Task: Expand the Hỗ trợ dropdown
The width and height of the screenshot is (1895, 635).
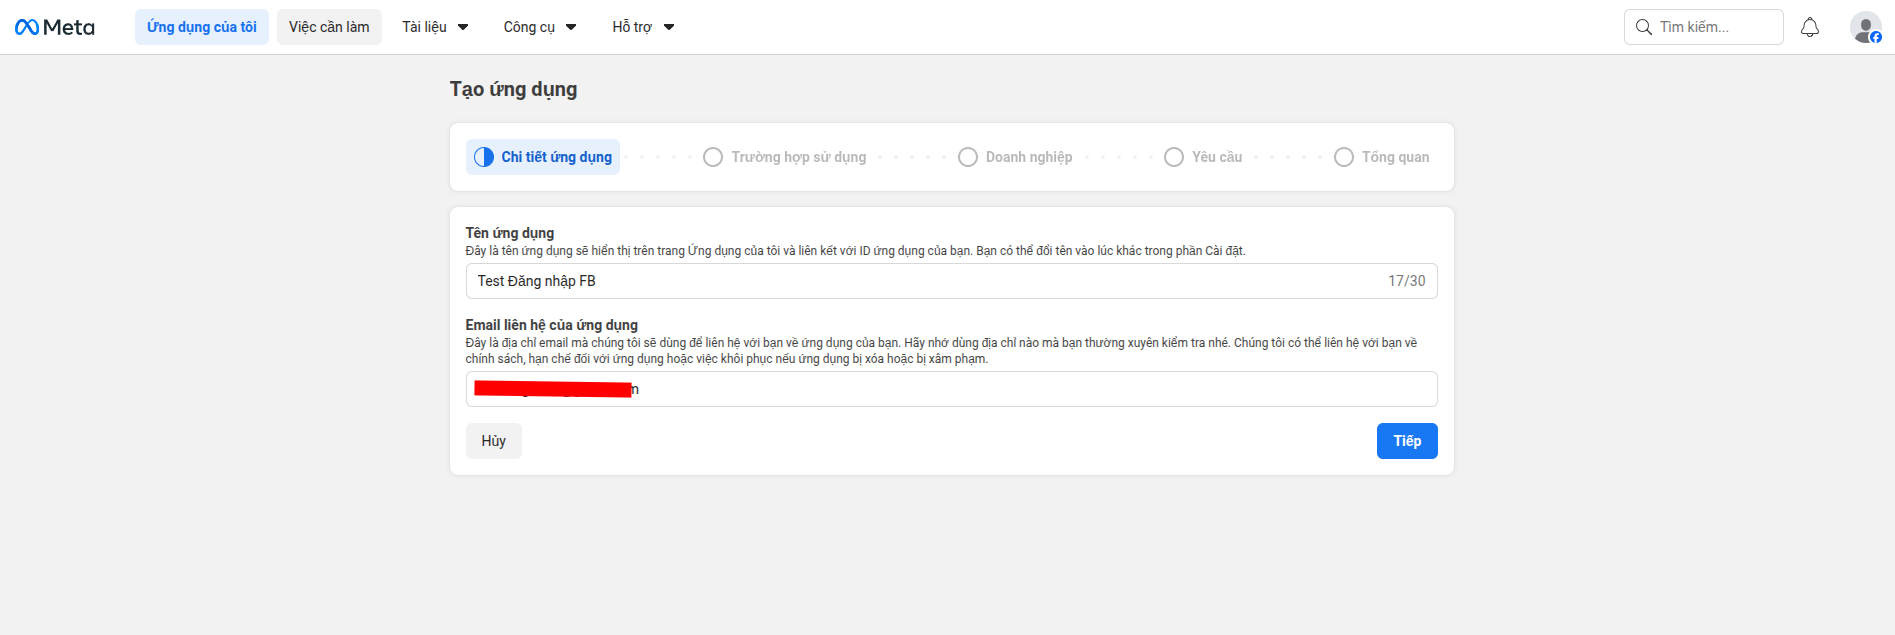Action: tap(643, 27)
